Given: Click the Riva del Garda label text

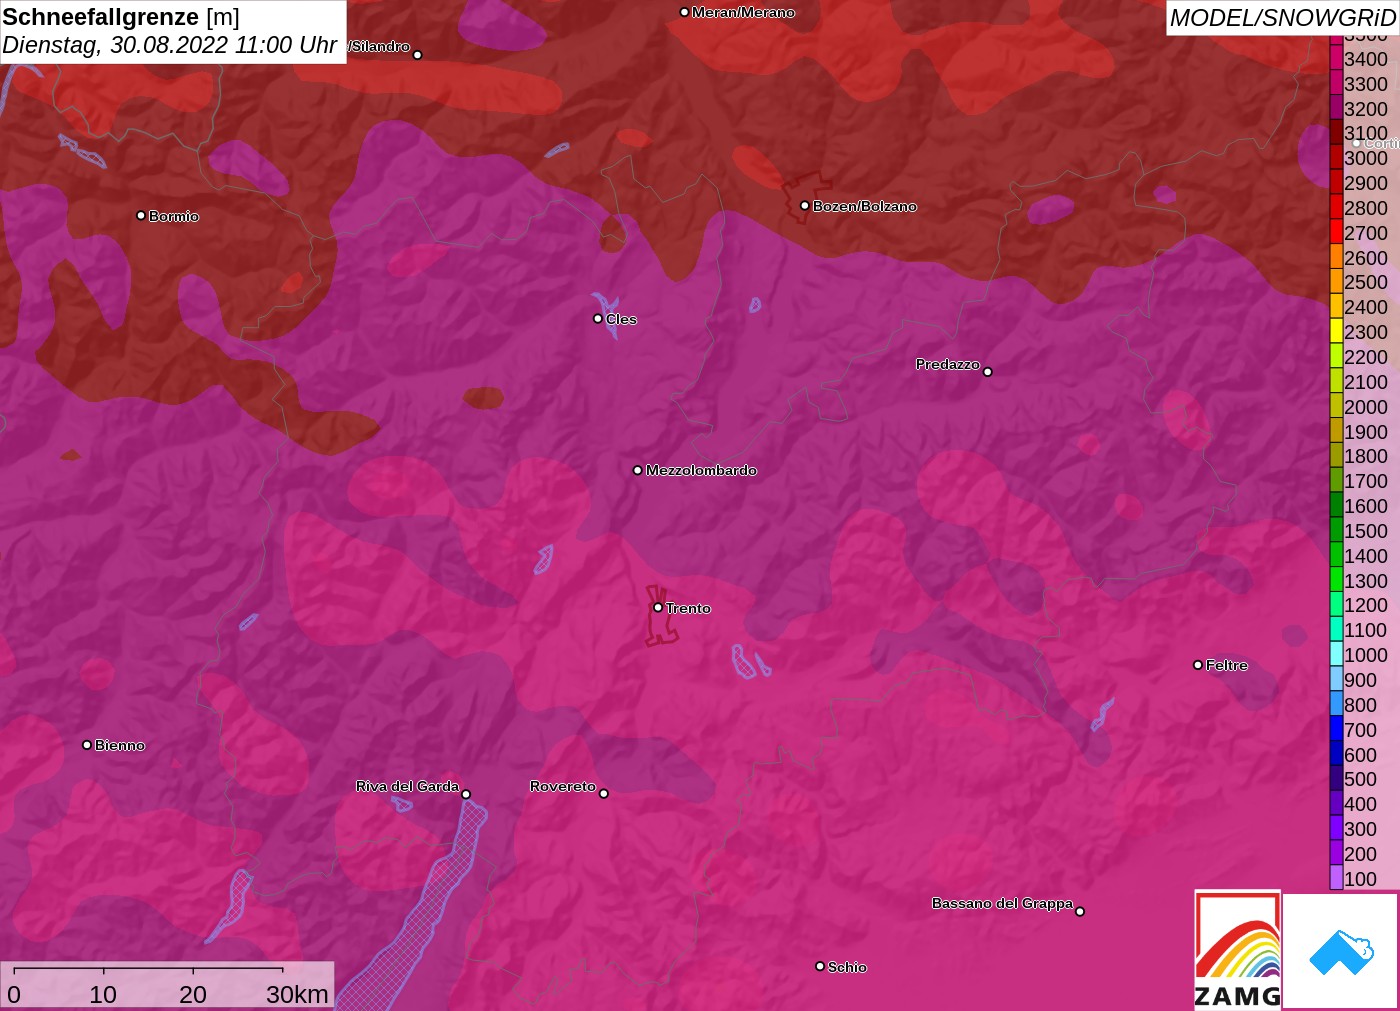Looking at the screenshot, I should 407,786.
